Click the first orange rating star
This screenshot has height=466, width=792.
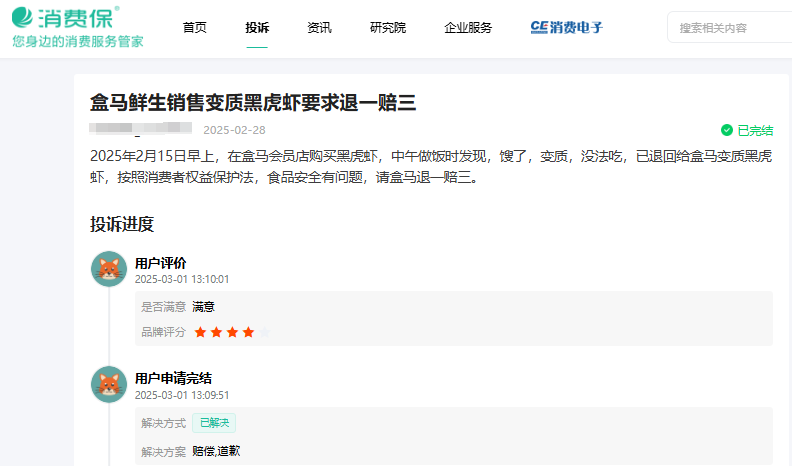tap(201, 332)
